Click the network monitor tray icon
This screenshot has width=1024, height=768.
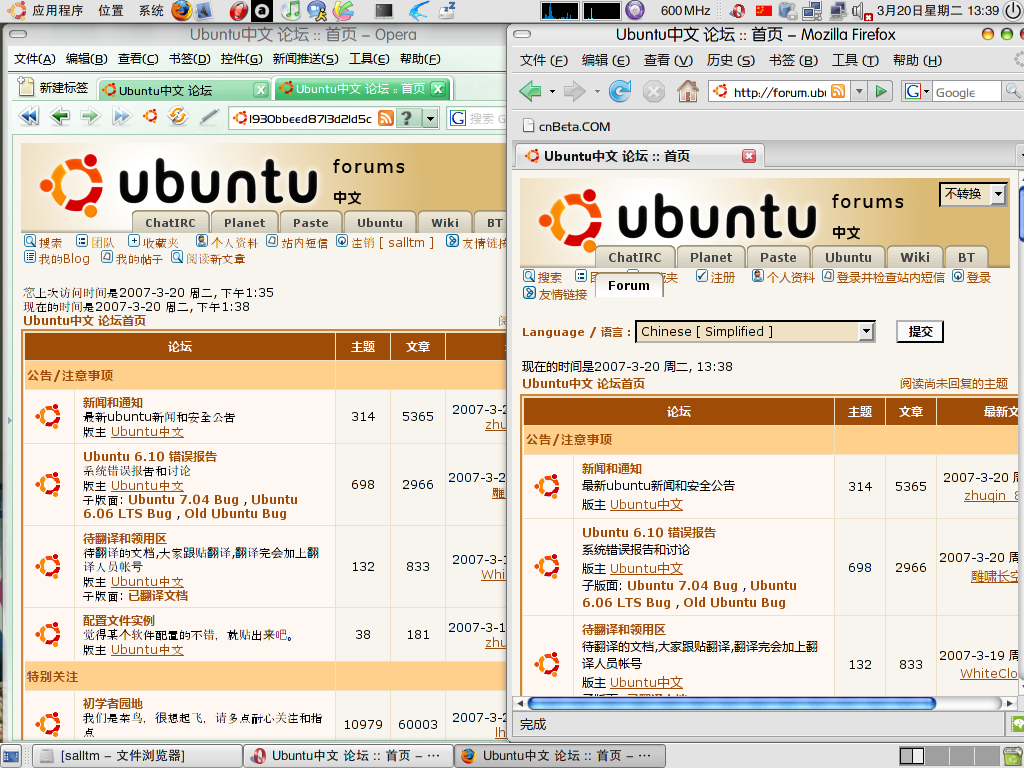[812, 10]
